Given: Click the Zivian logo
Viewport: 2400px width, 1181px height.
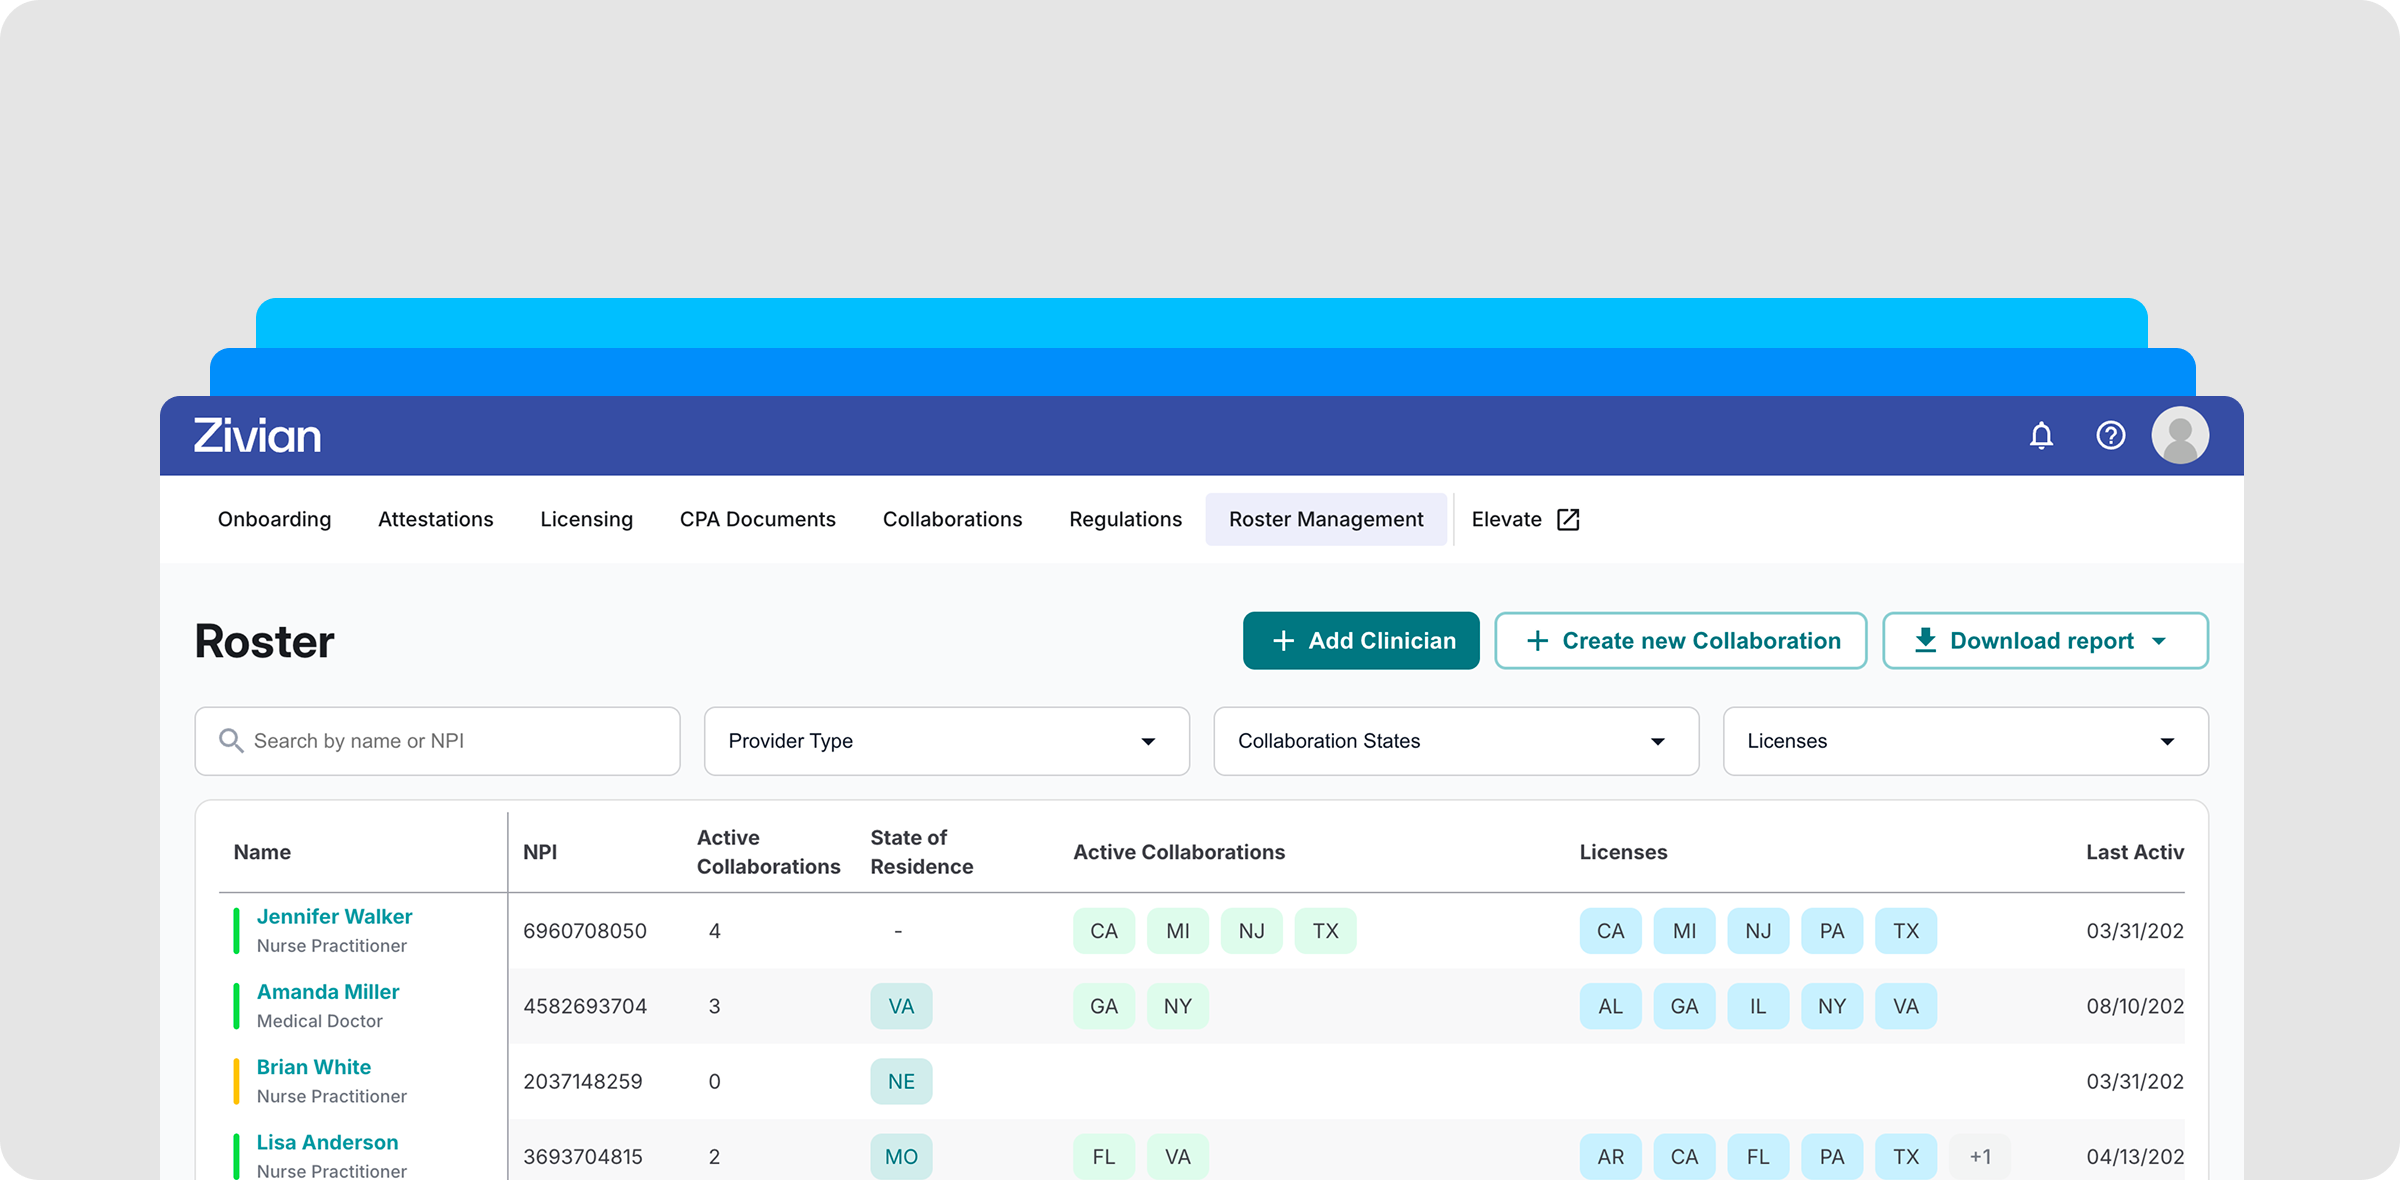Looking at the screenshot, I should pos(257,436).
